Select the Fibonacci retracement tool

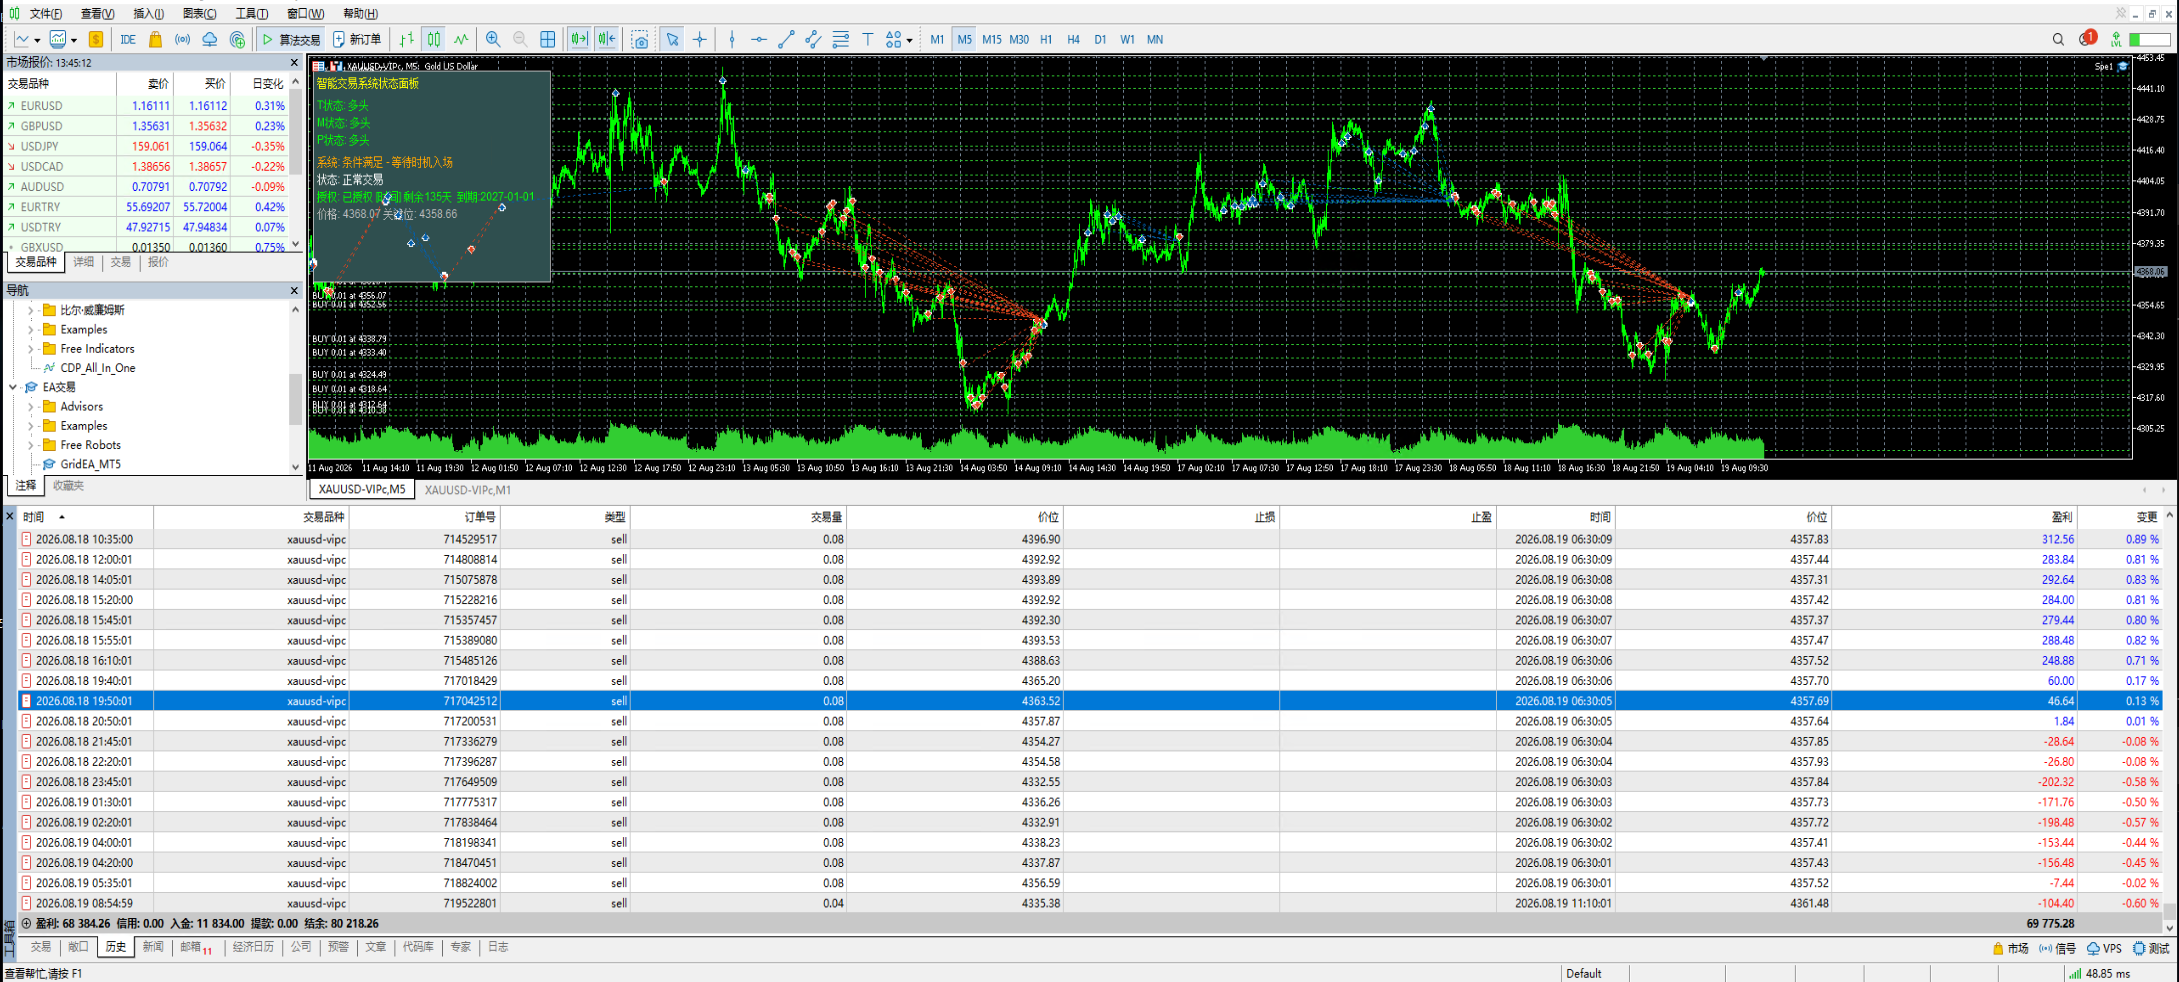point(840,40)
